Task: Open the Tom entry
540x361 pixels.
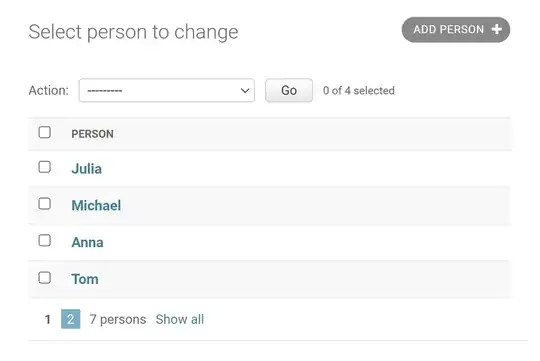Action: point(85,279)
